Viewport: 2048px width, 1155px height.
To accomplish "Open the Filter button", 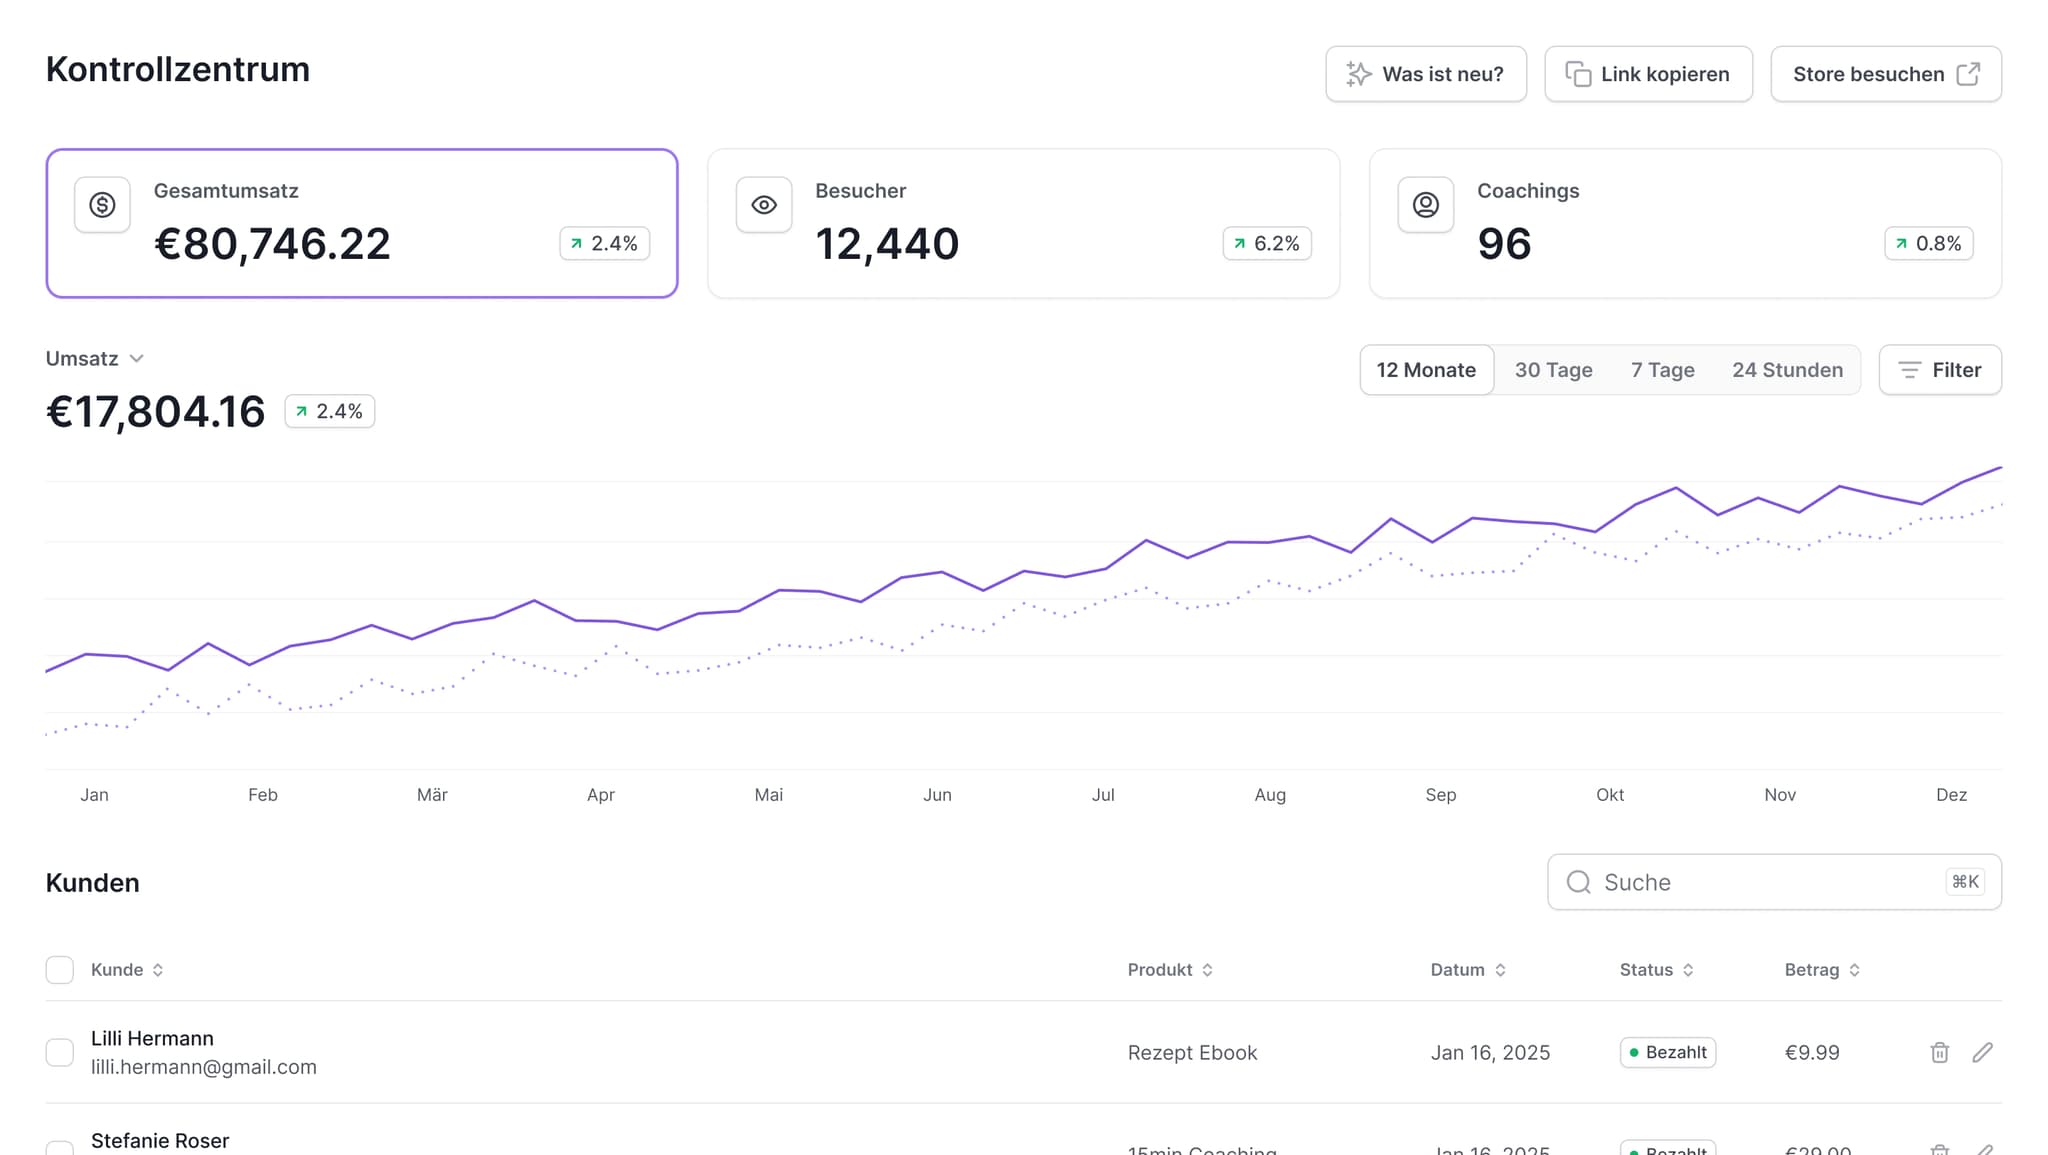I will pos(1939,370).
